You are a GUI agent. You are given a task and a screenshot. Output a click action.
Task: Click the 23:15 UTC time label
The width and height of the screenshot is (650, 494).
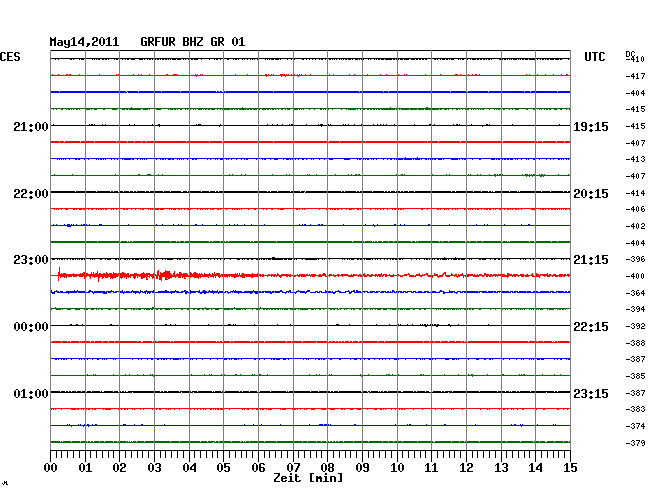[591, 393]
